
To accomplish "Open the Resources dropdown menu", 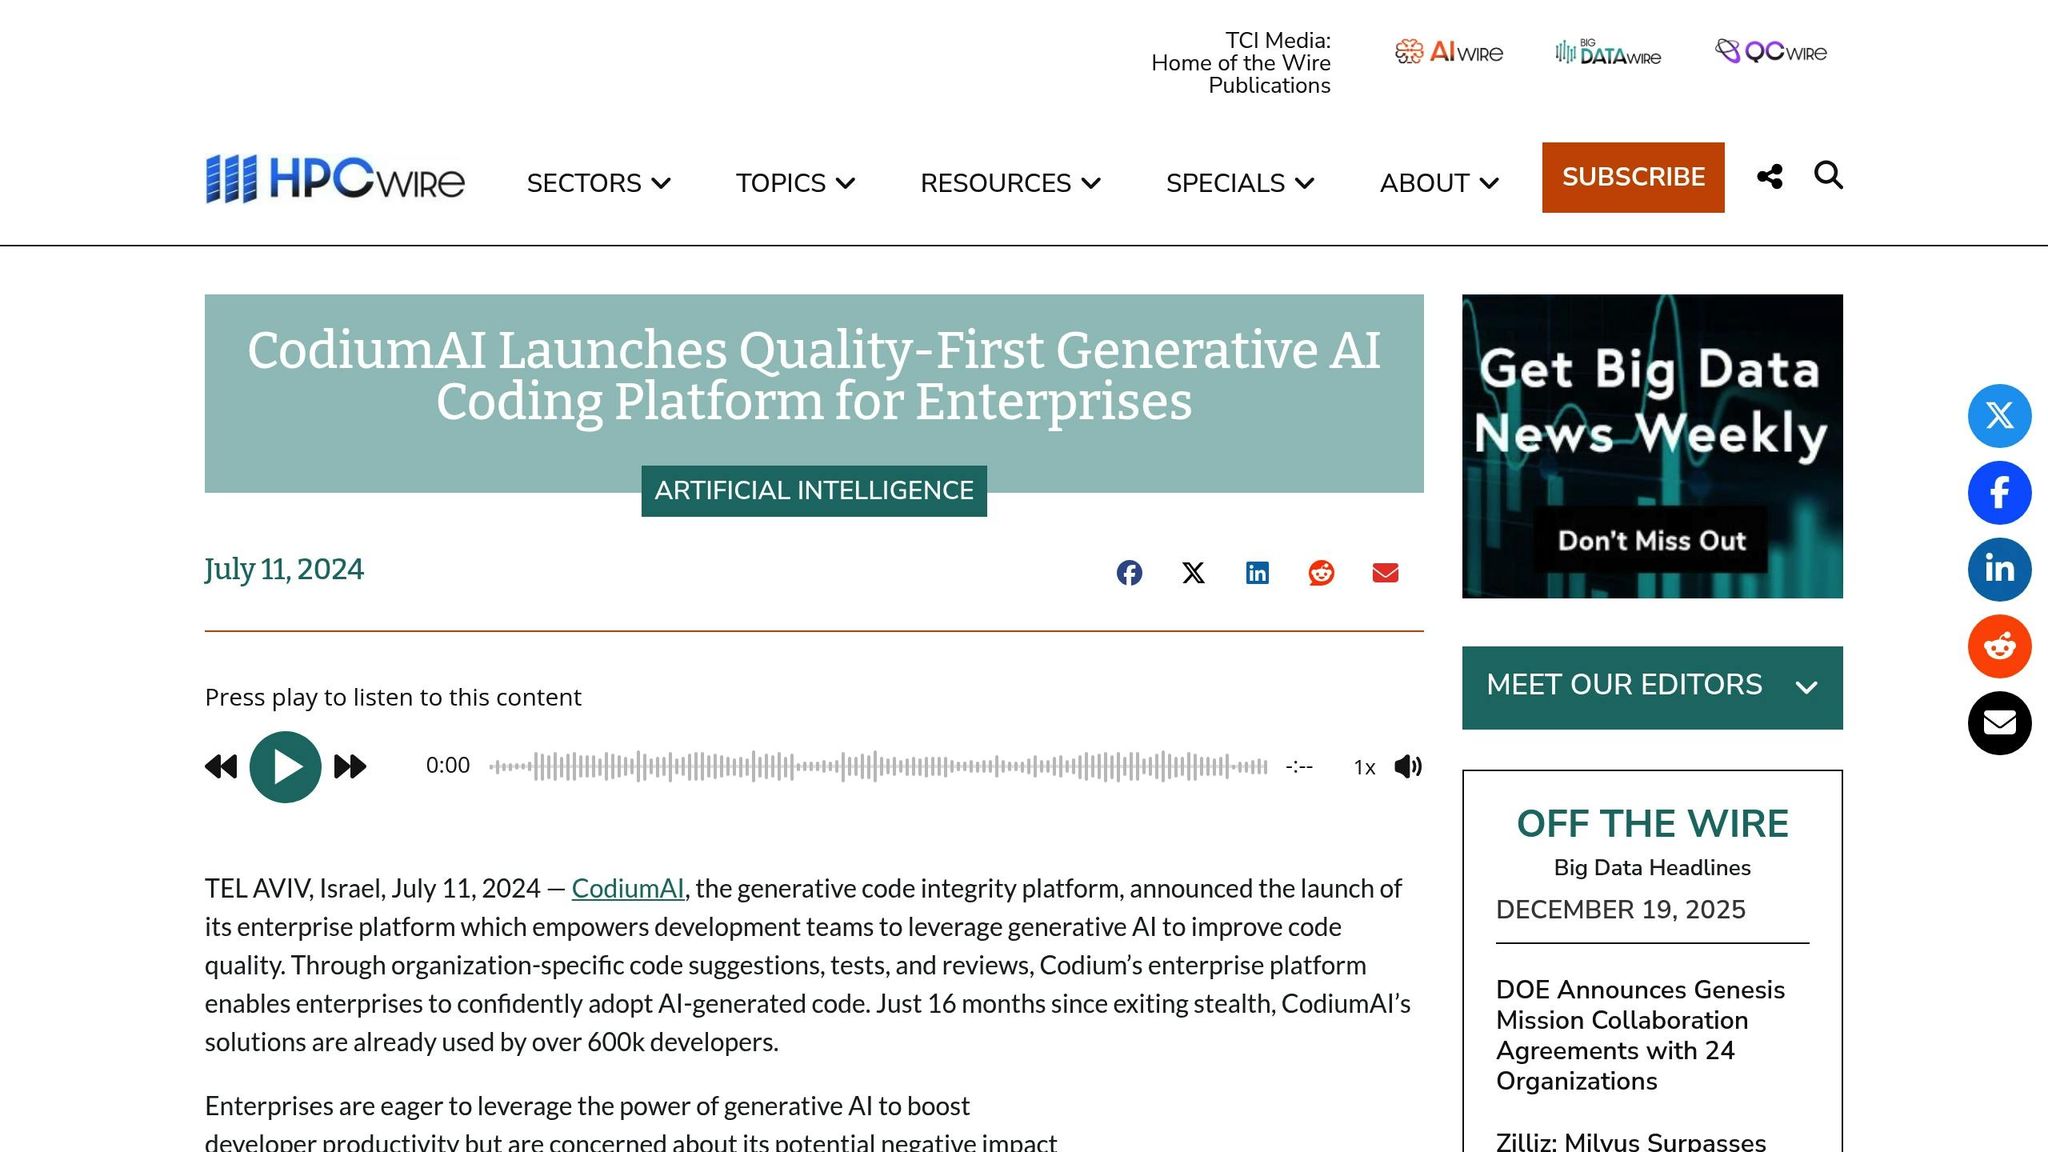I will click(1010, 183).
